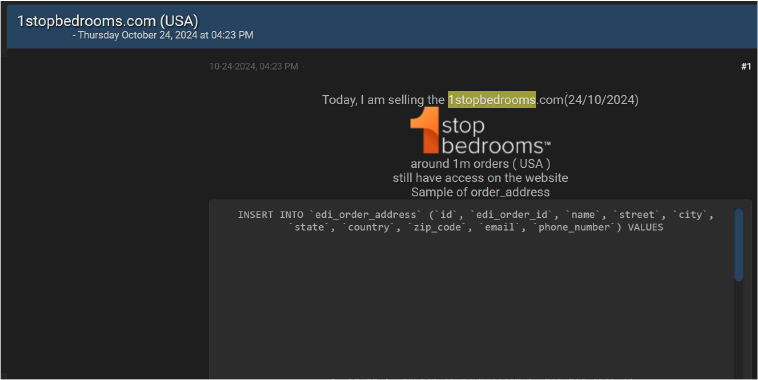Click the code line containing phone_number VALUES
The height and width of the screenshot is (380, 758).
[x=476, y=227]
